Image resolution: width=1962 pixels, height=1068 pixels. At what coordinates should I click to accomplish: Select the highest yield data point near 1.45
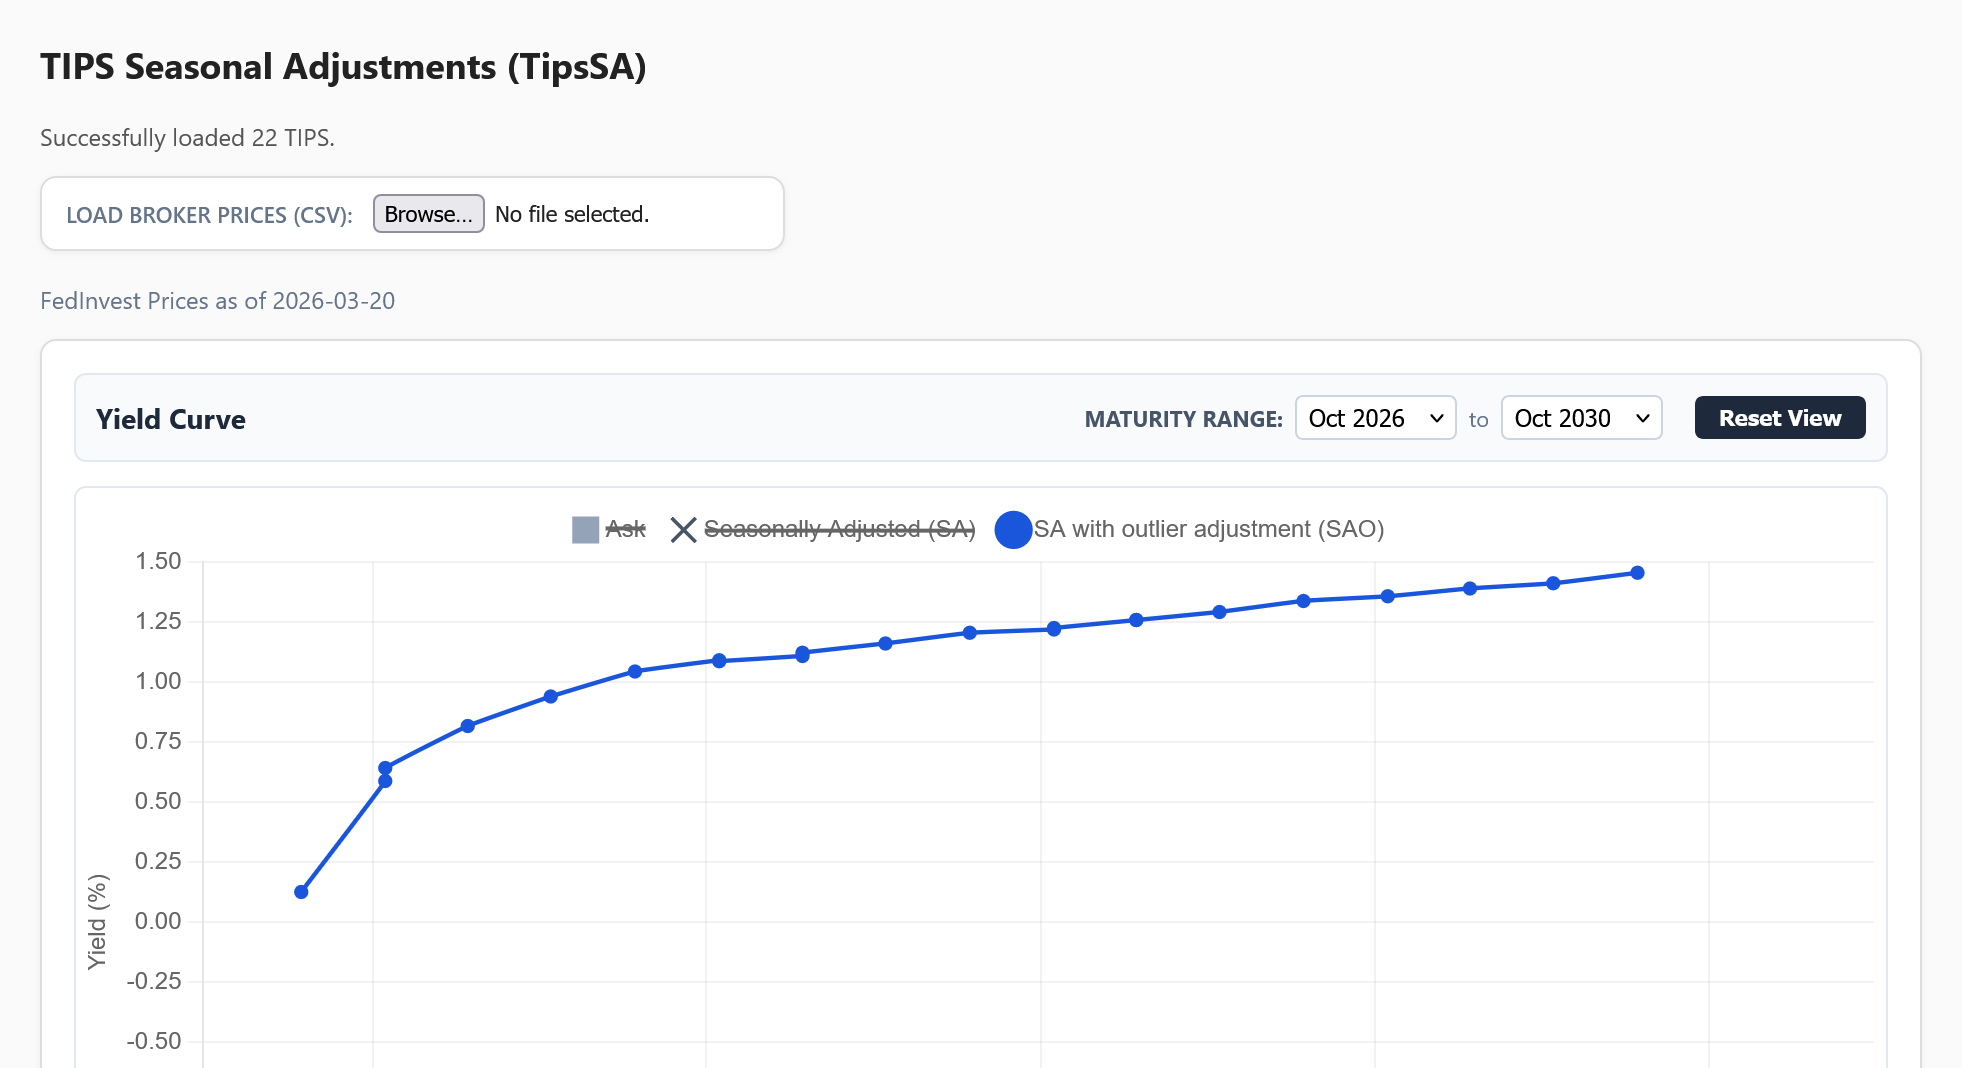(x=1637, y=573)
